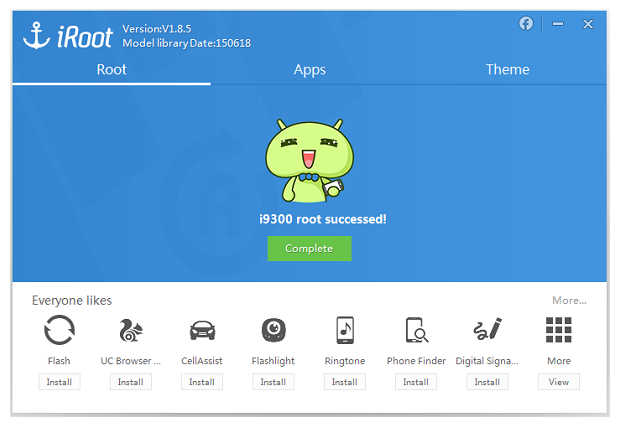Install Digital Signature app
The height and width of the screenshot is (421, 618).
(487, 382)
